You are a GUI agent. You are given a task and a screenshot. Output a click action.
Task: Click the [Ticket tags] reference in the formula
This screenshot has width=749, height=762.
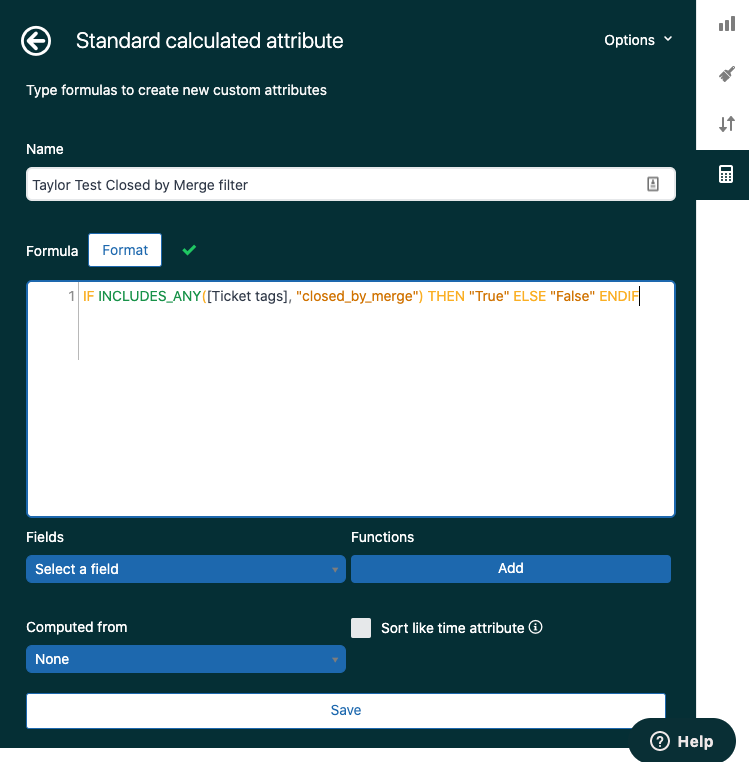(x=248, y=297)
